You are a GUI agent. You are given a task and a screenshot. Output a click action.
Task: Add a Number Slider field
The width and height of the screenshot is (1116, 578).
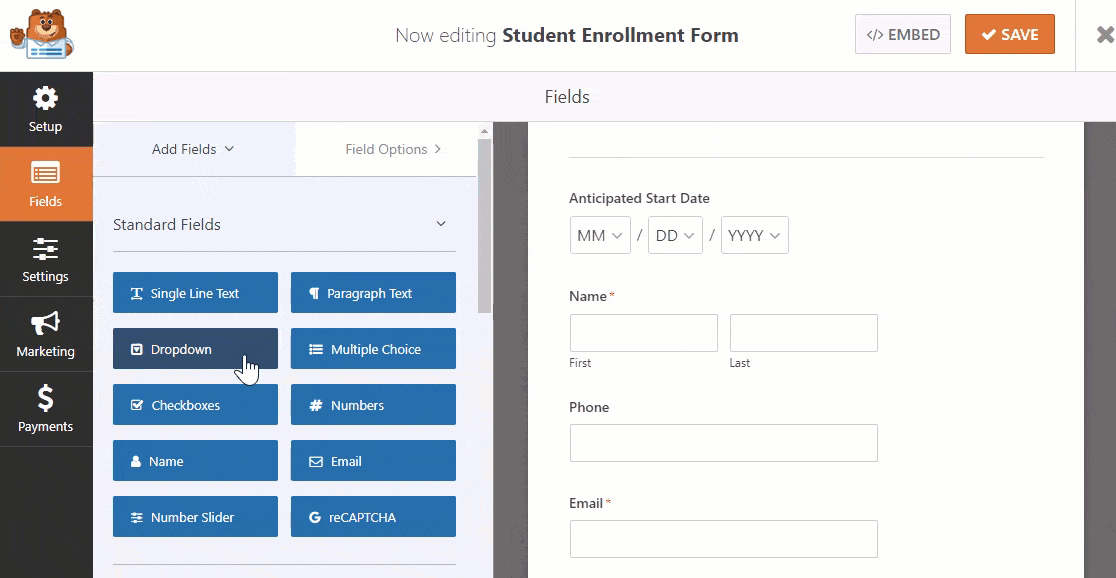point(195,517)
